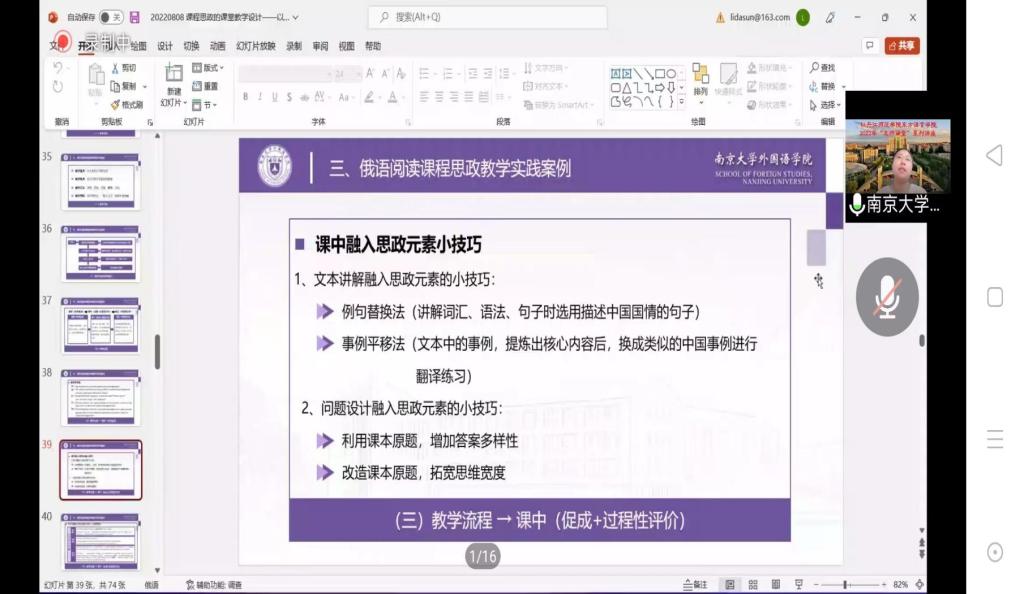Toggle the AutoSave switch off/on

pyautogui.click(x=110, y=17)
